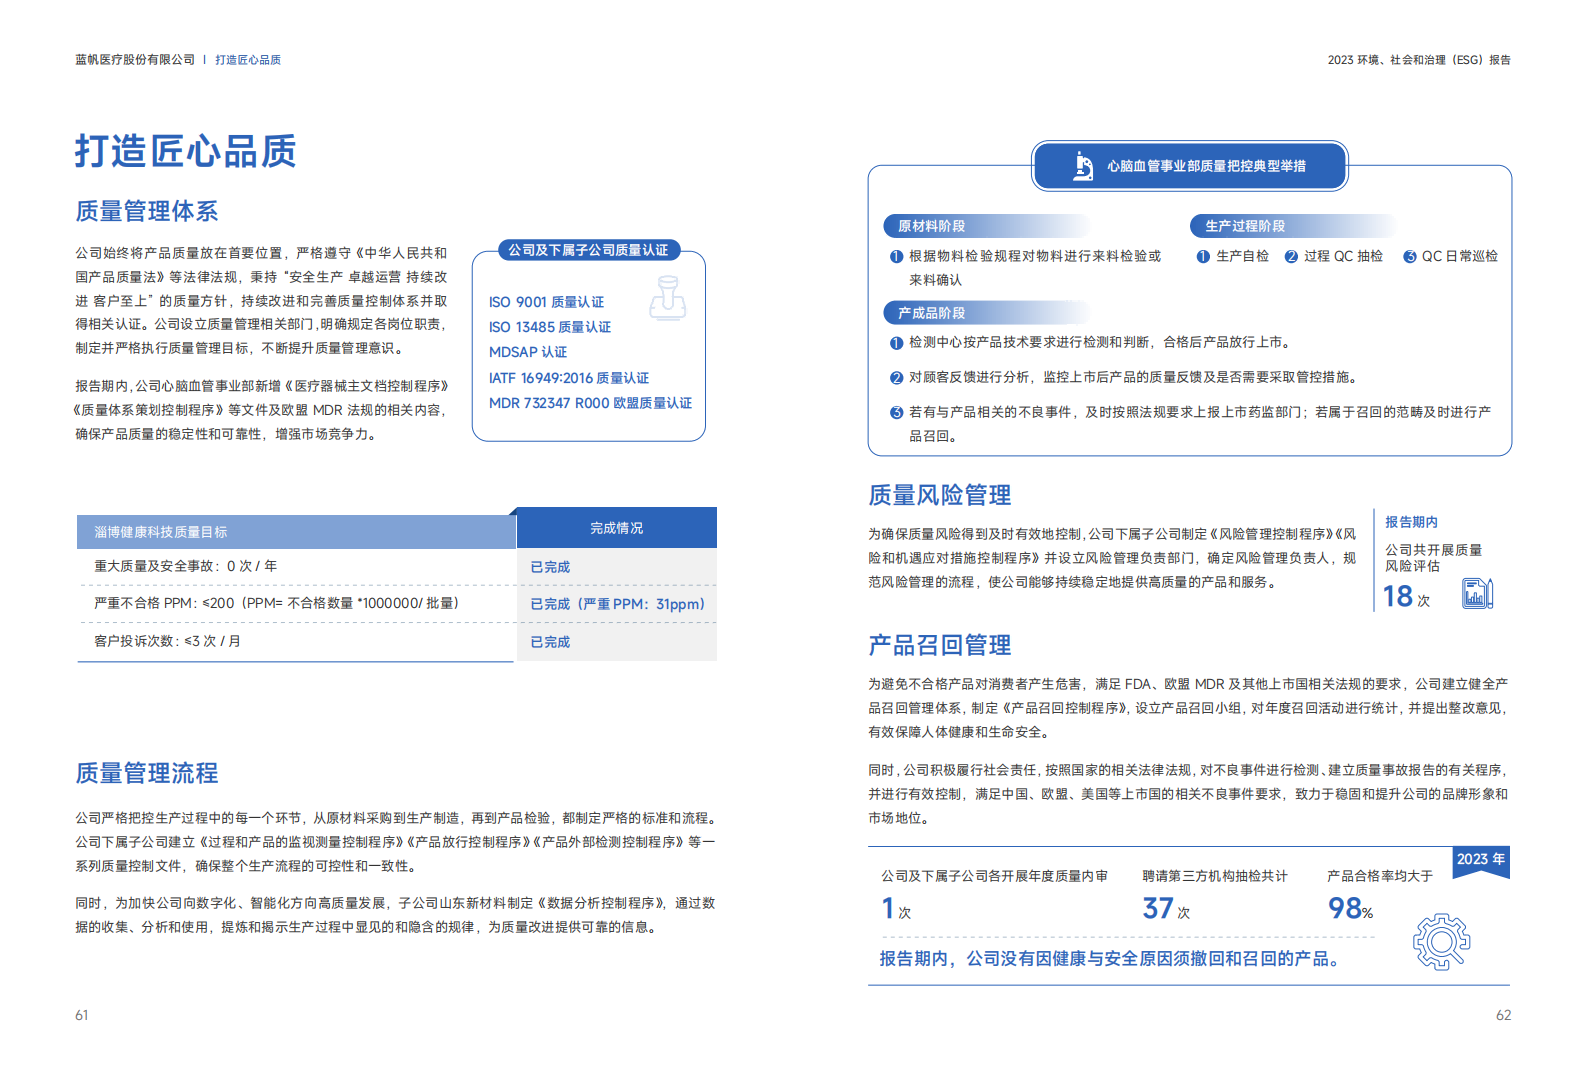Screen dimensions: 1587x1077
Task: Click 已完成 in the 重大质量及安全事故 row
Action: click(x=550, y=567)
